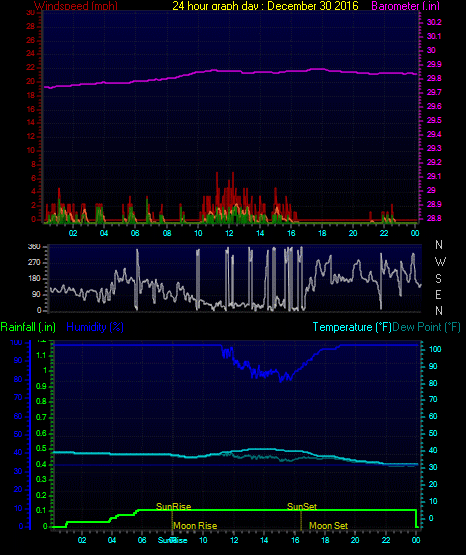Click the Temperature (°F) legend label
This screenshot has height=555, width=466.
pos(352,327)
